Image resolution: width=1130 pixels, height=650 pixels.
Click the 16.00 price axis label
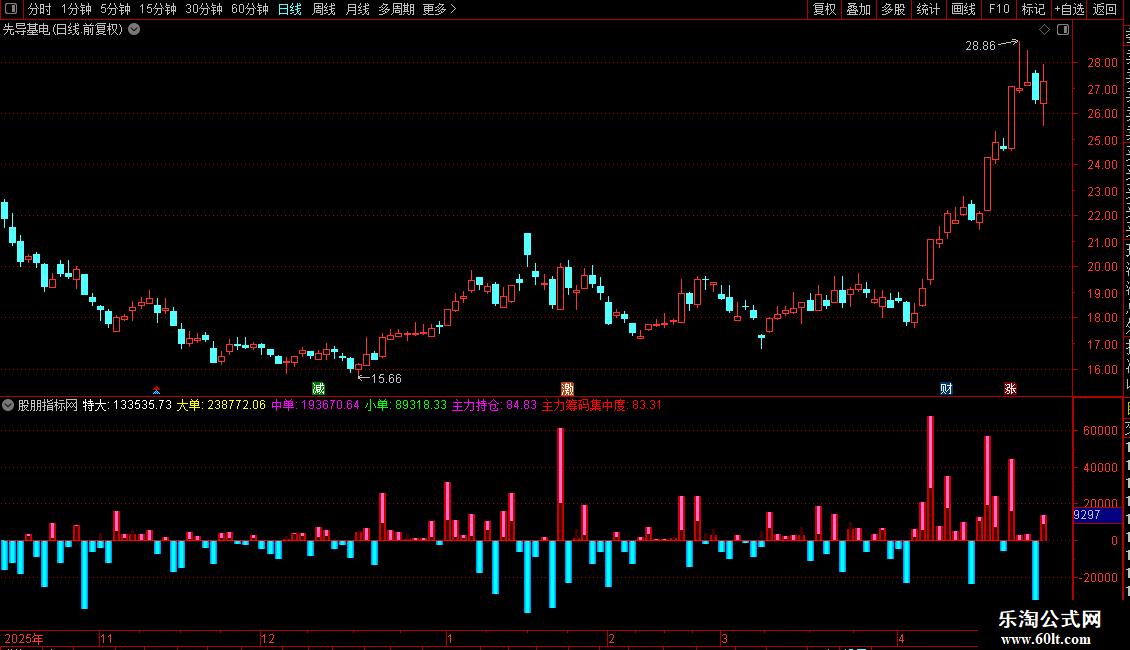tap(1103, 370)
